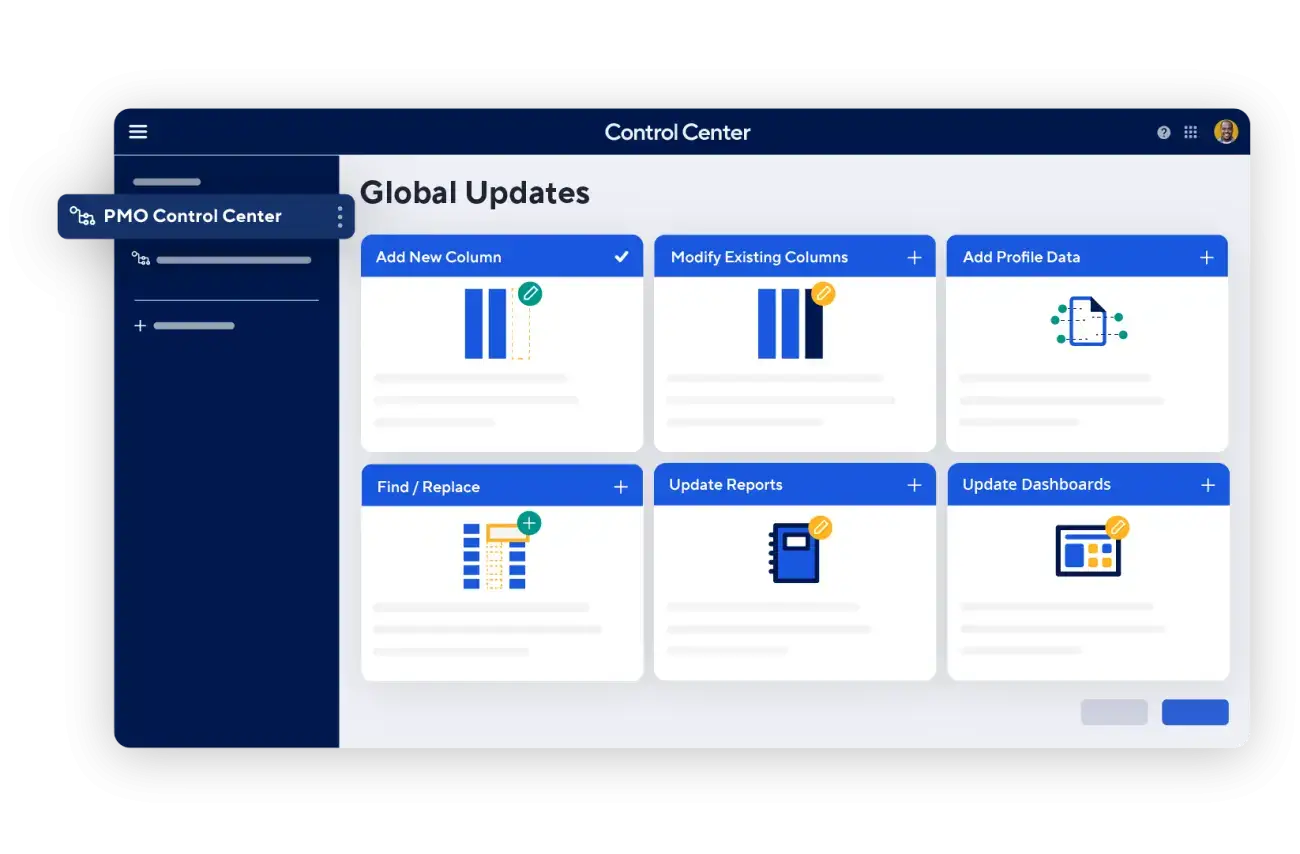Select the Add Profile Data header
The image size is (1300, 854).
point(1087,257)
